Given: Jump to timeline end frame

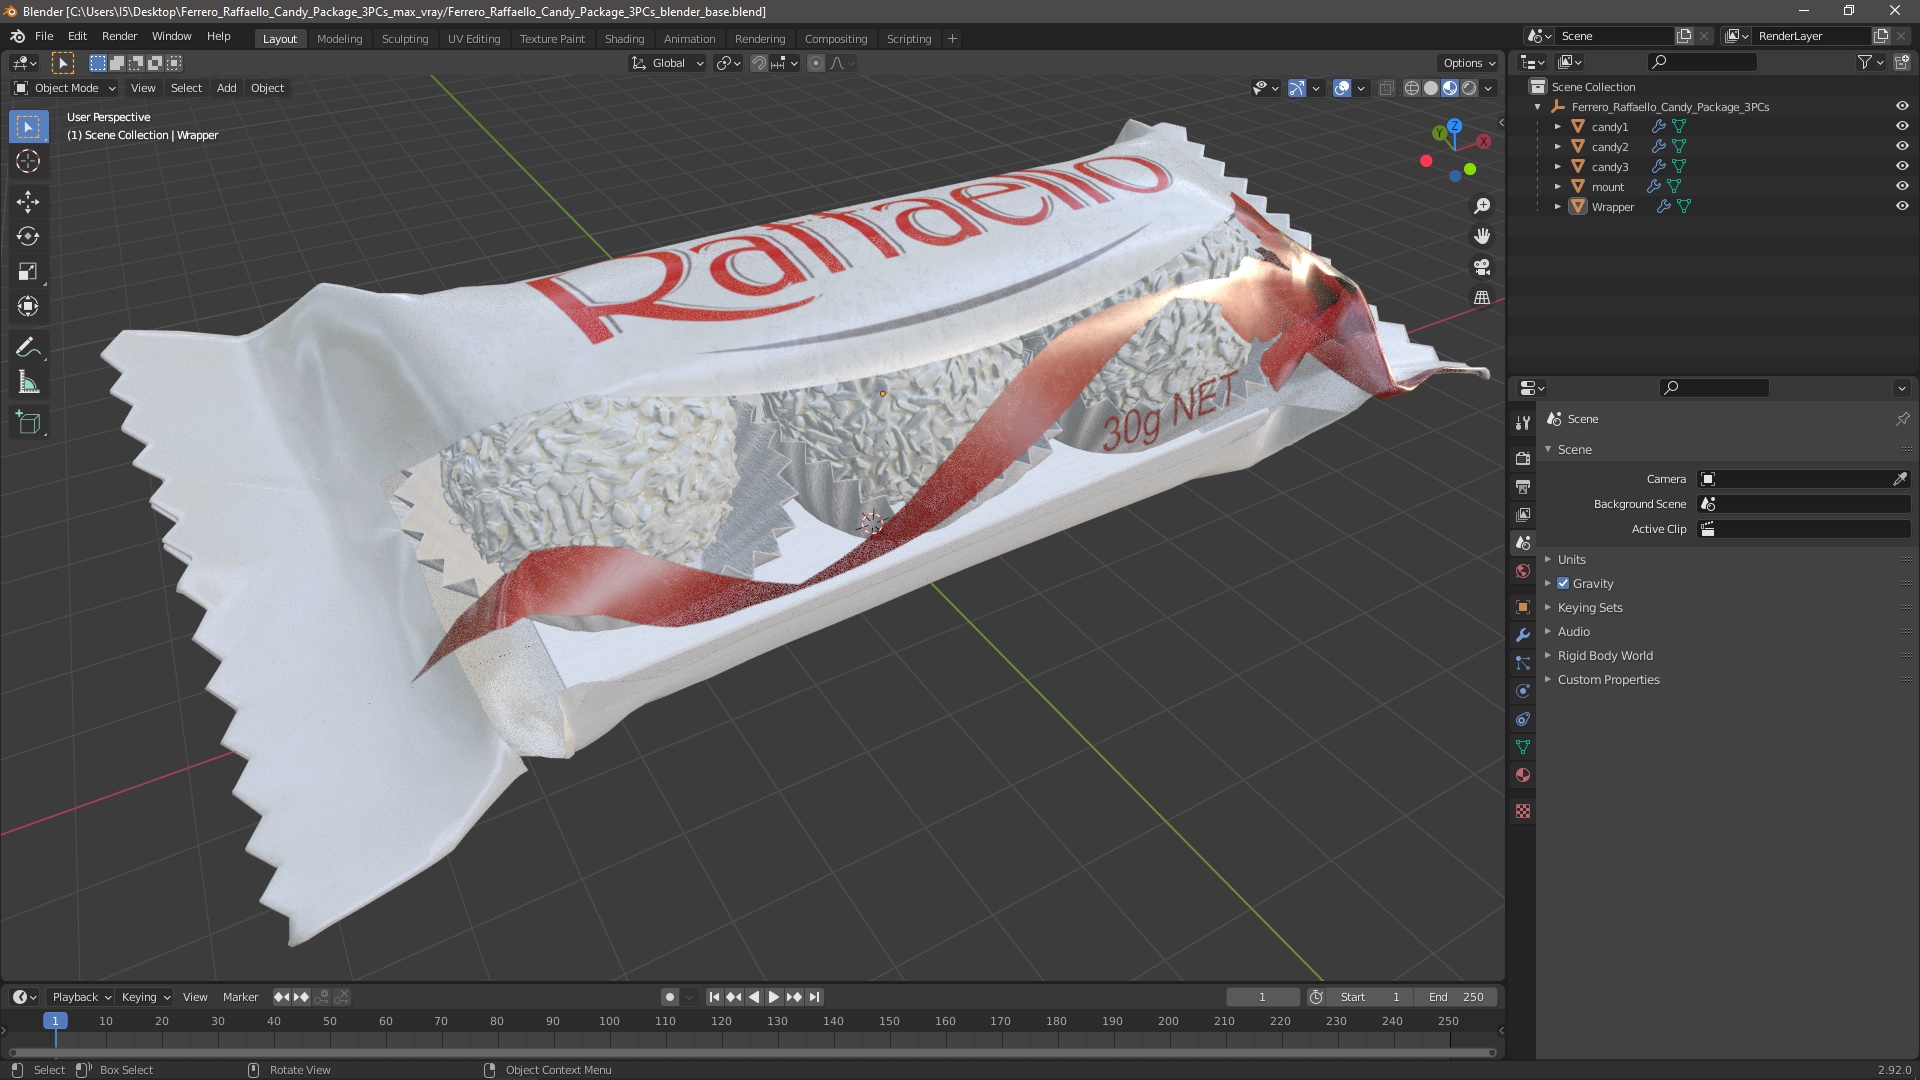Looking at the screenshot, I should click(x=815, y=997).
